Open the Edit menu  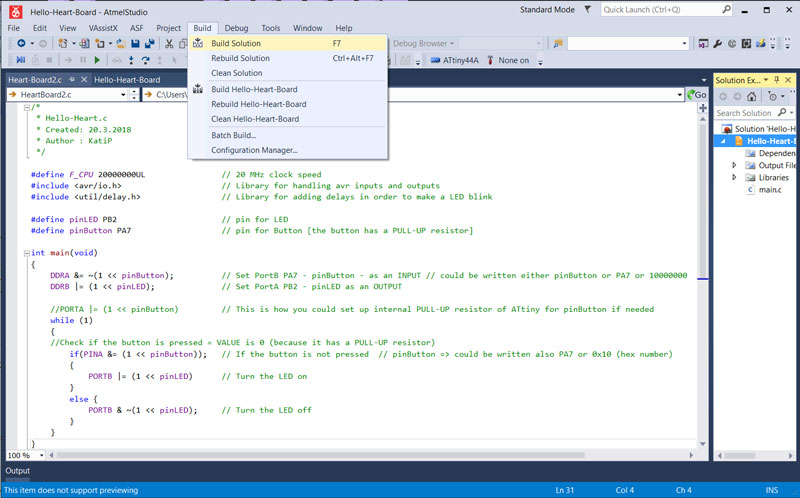coord(40,28)
